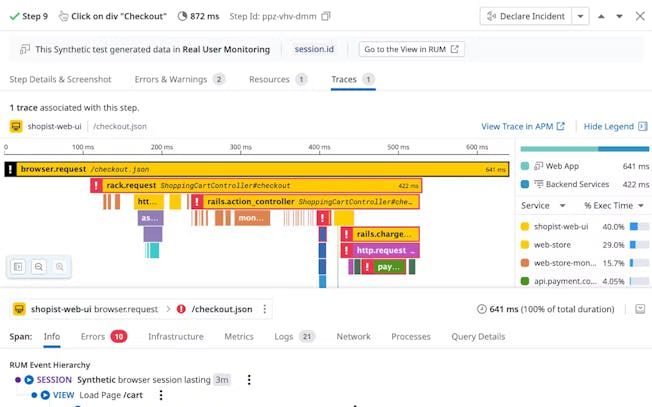The height and width of the screenshot is (407, 652).
Task: Click the error icon on rack.request span
Action: coord(96,186)
